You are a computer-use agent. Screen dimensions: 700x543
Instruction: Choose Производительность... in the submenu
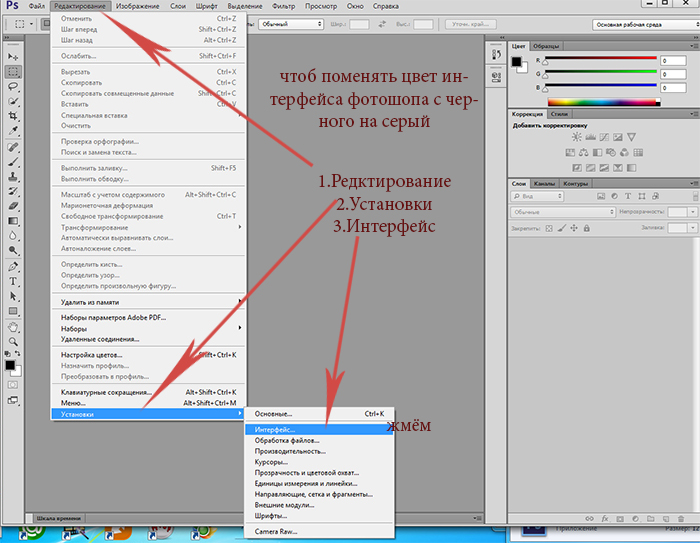click(x=319, y=451)
